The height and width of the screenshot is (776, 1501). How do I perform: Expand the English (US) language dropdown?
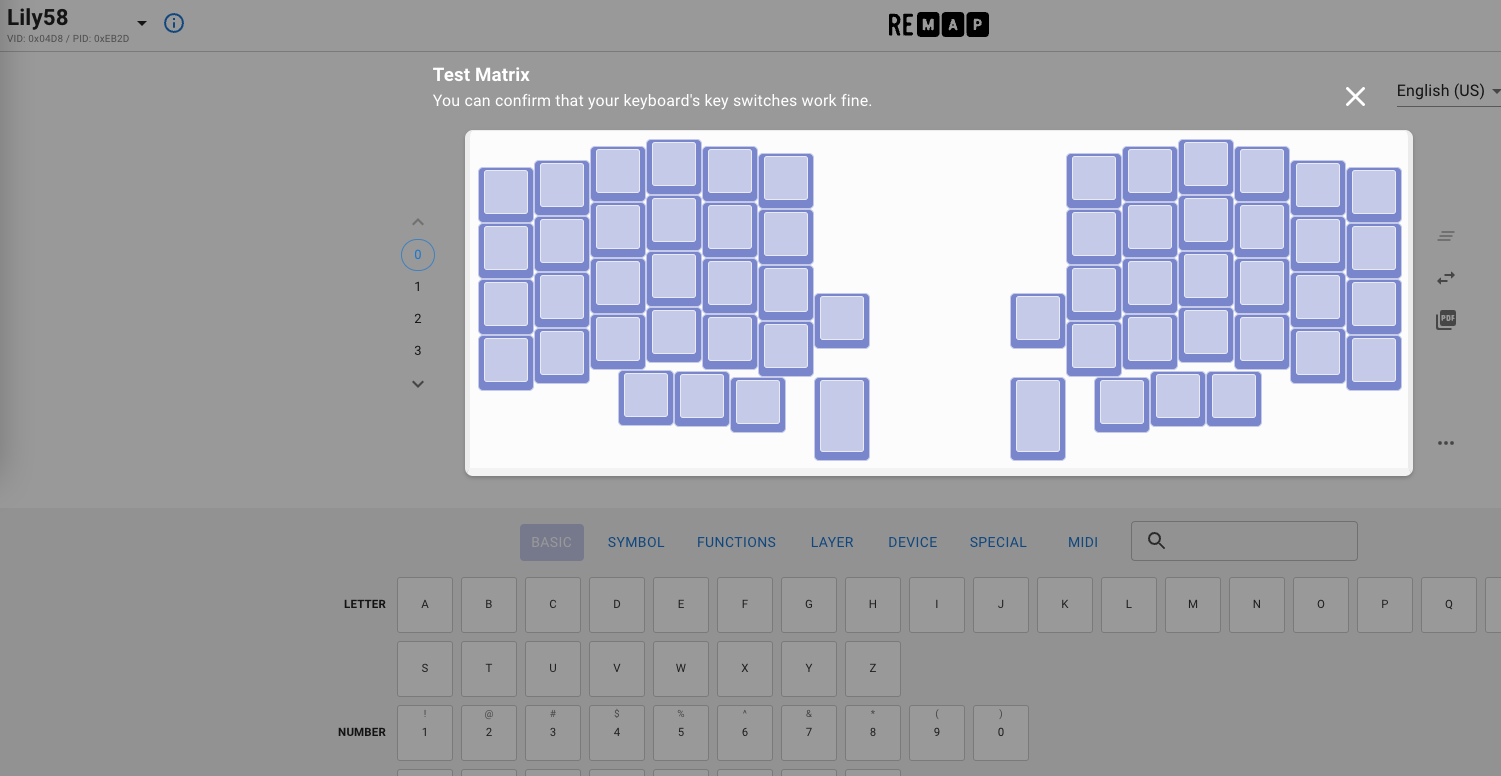pyautogui.click(x=1446, y=91)
